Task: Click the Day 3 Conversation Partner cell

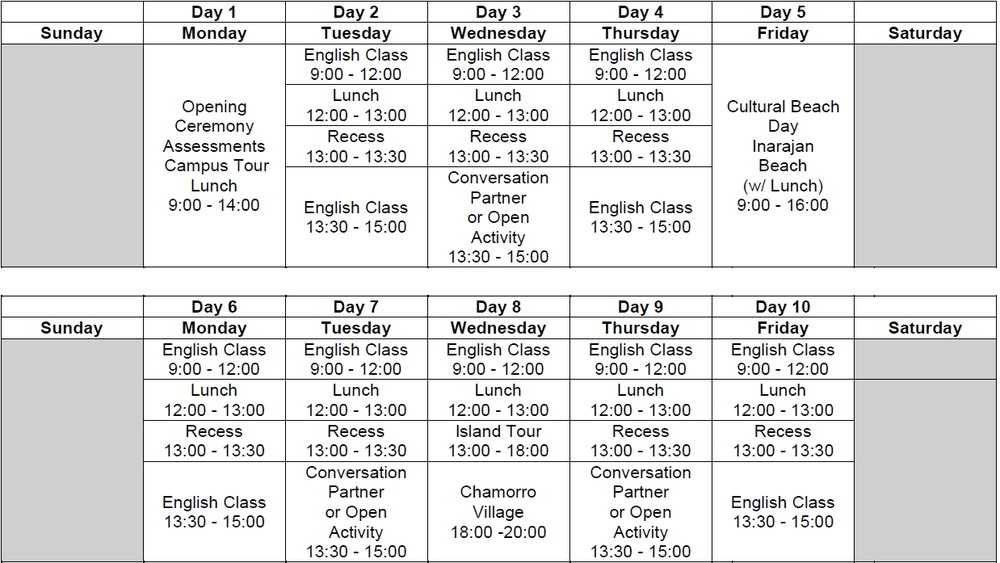Action: pos(498,217)
